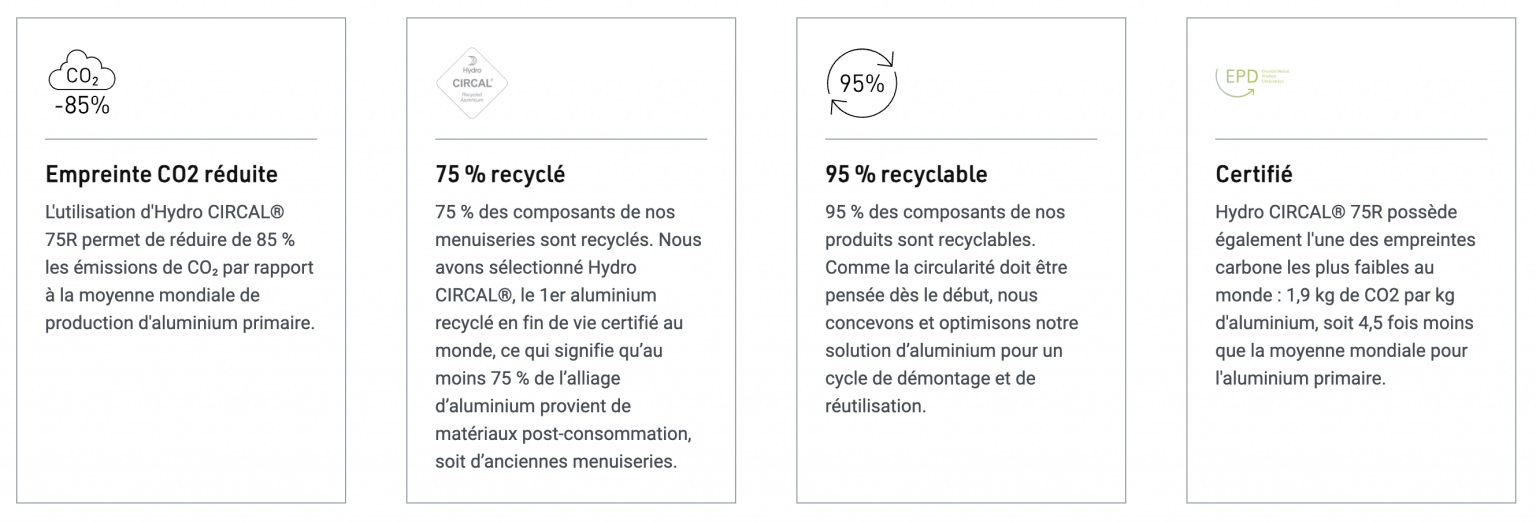Select the "75 % recyclé" heading

coord(500,175)
